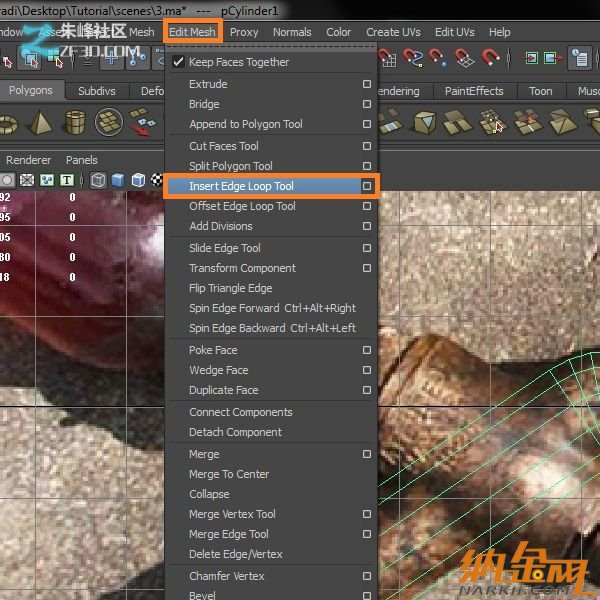Uncheck Keep Faces Together

tap(179, 62)
